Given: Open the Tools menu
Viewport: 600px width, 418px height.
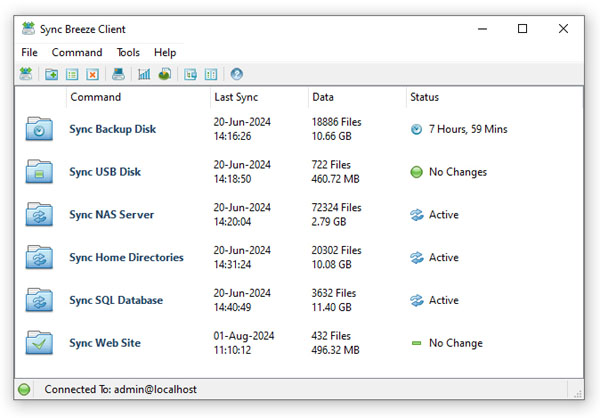Looking at the screenshot, I should coord(128,52).
